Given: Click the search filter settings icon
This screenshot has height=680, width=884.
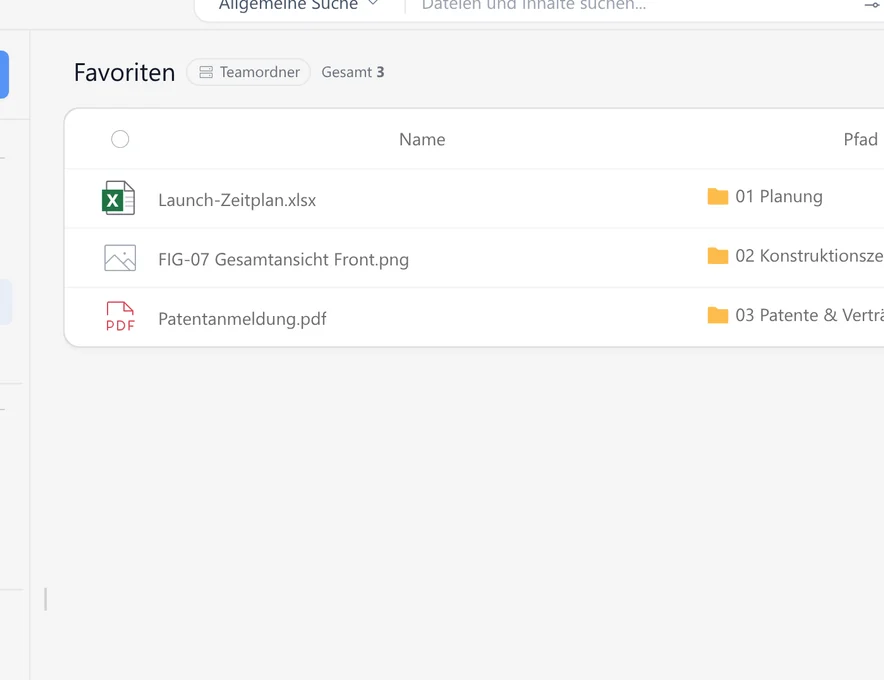Looking at the screenshot, I should pos(872,5).
